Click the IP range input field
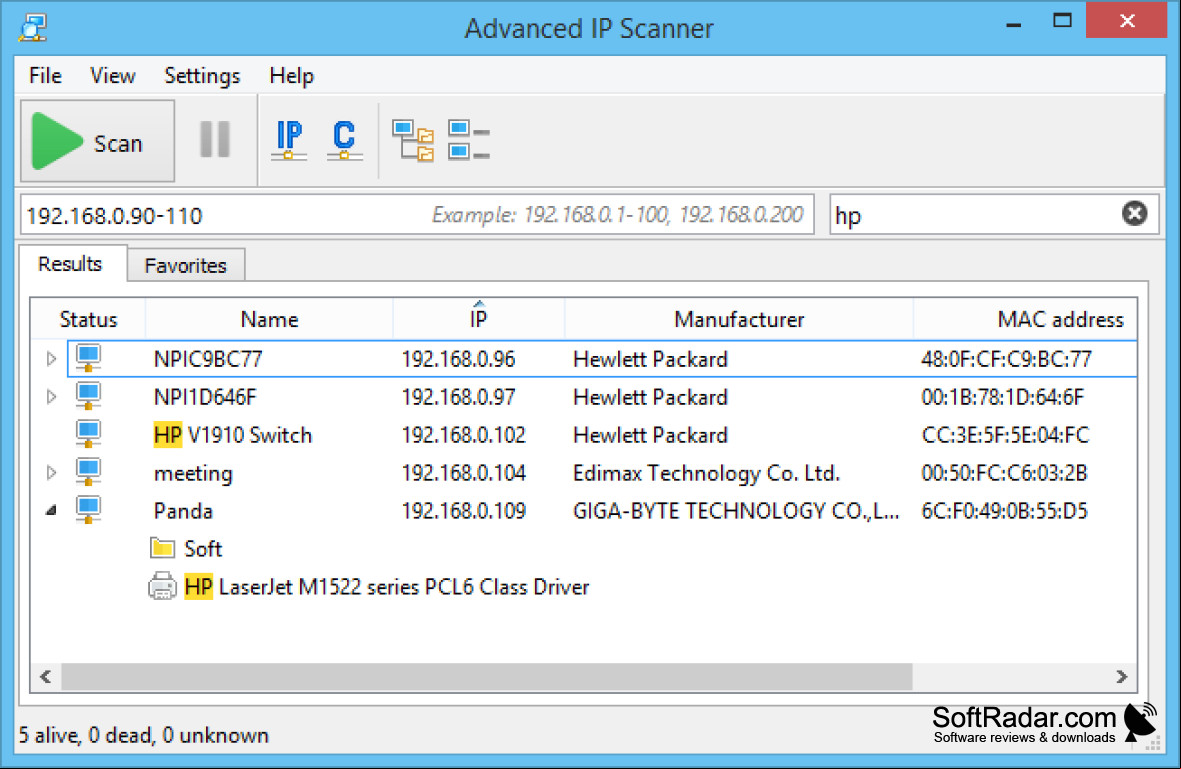The image size is (1181, 769). (417, 215)
